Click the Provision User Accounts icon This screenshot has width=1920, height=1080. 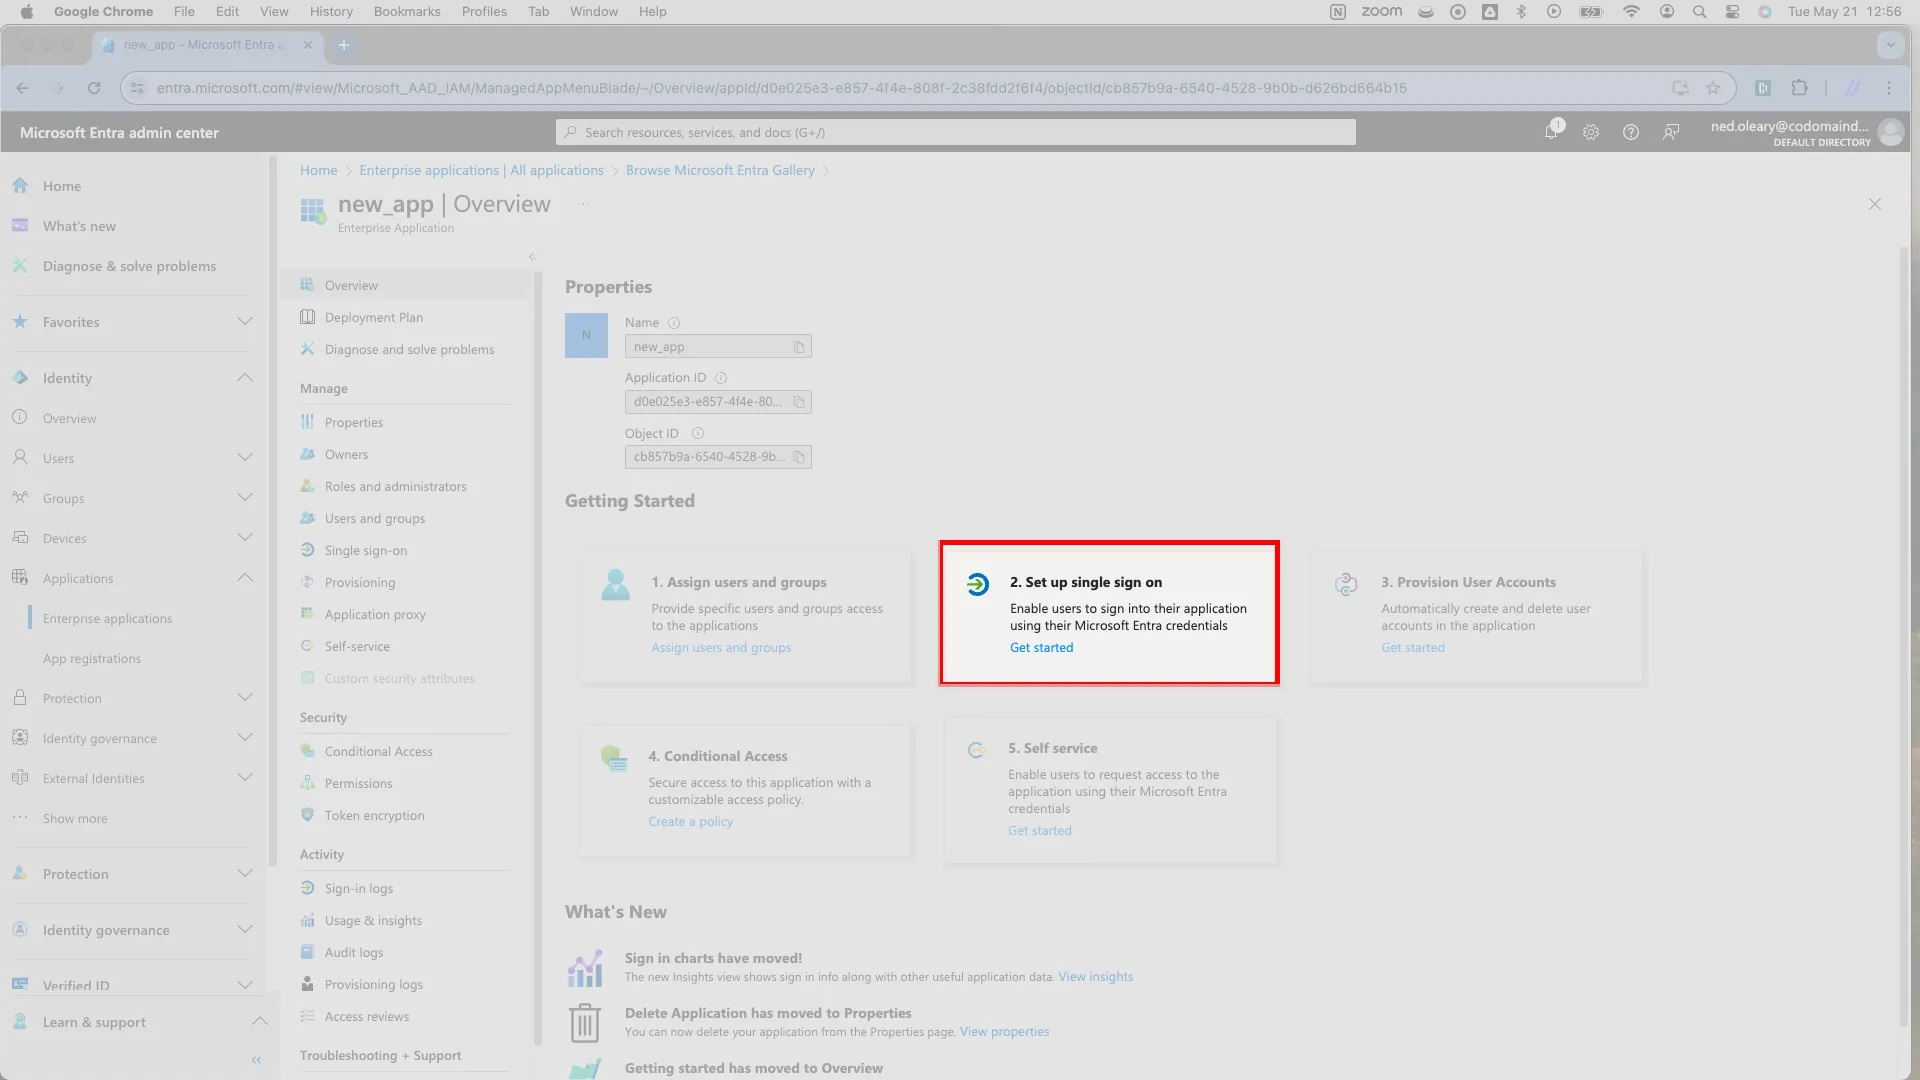1346,584
